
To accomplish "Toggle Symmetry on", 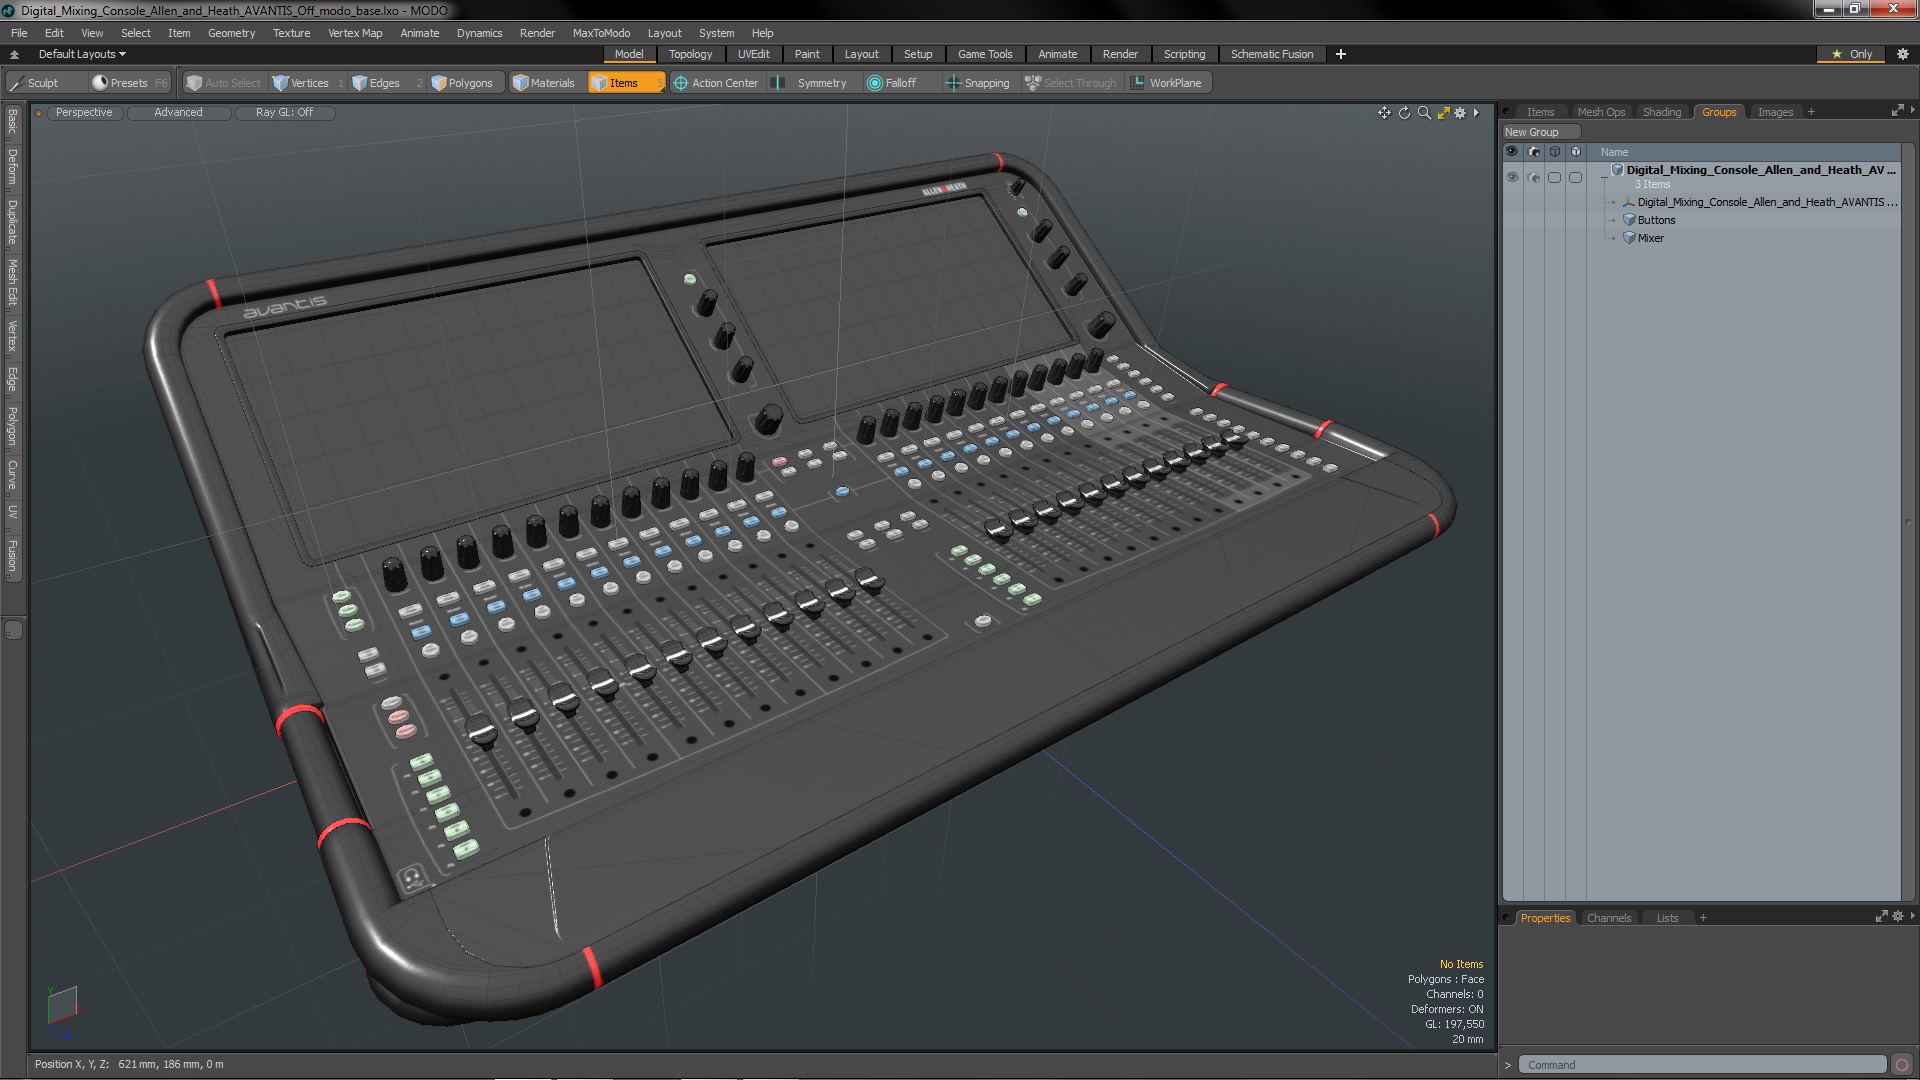I will pyautogui.click(x=812, y=83).
